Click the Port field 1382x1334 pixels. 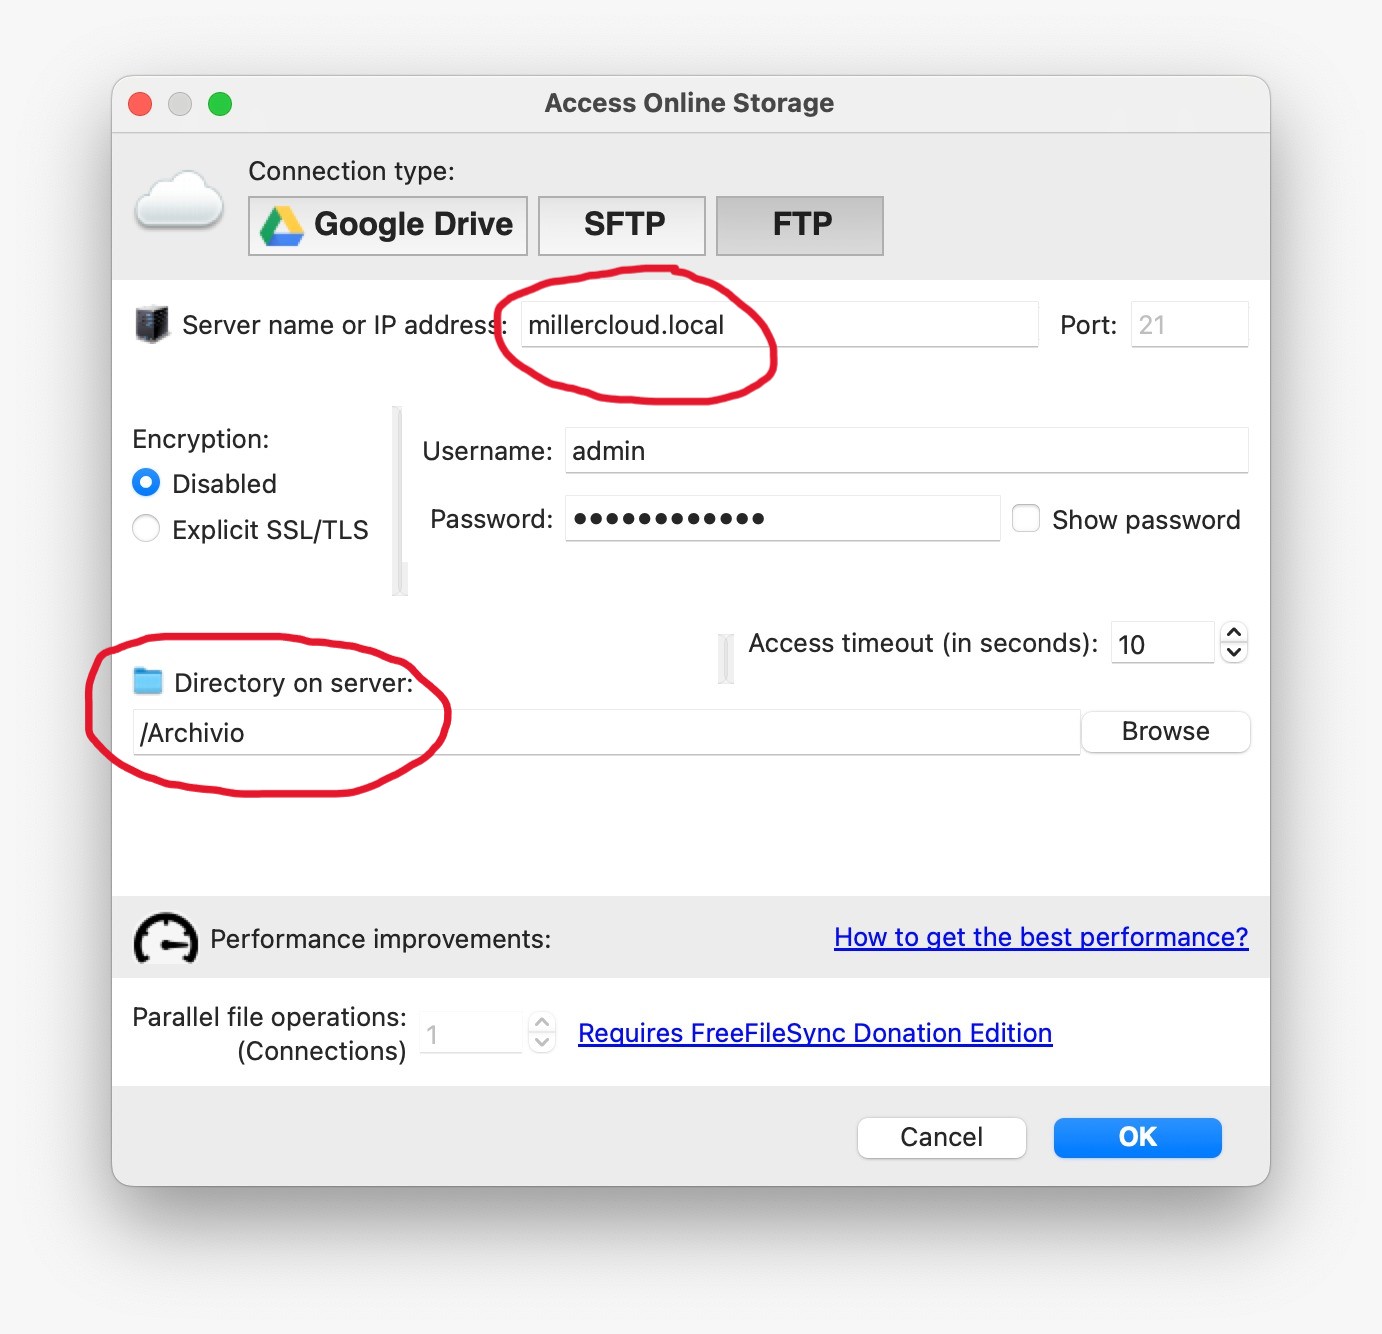(x=1189, y=325)
